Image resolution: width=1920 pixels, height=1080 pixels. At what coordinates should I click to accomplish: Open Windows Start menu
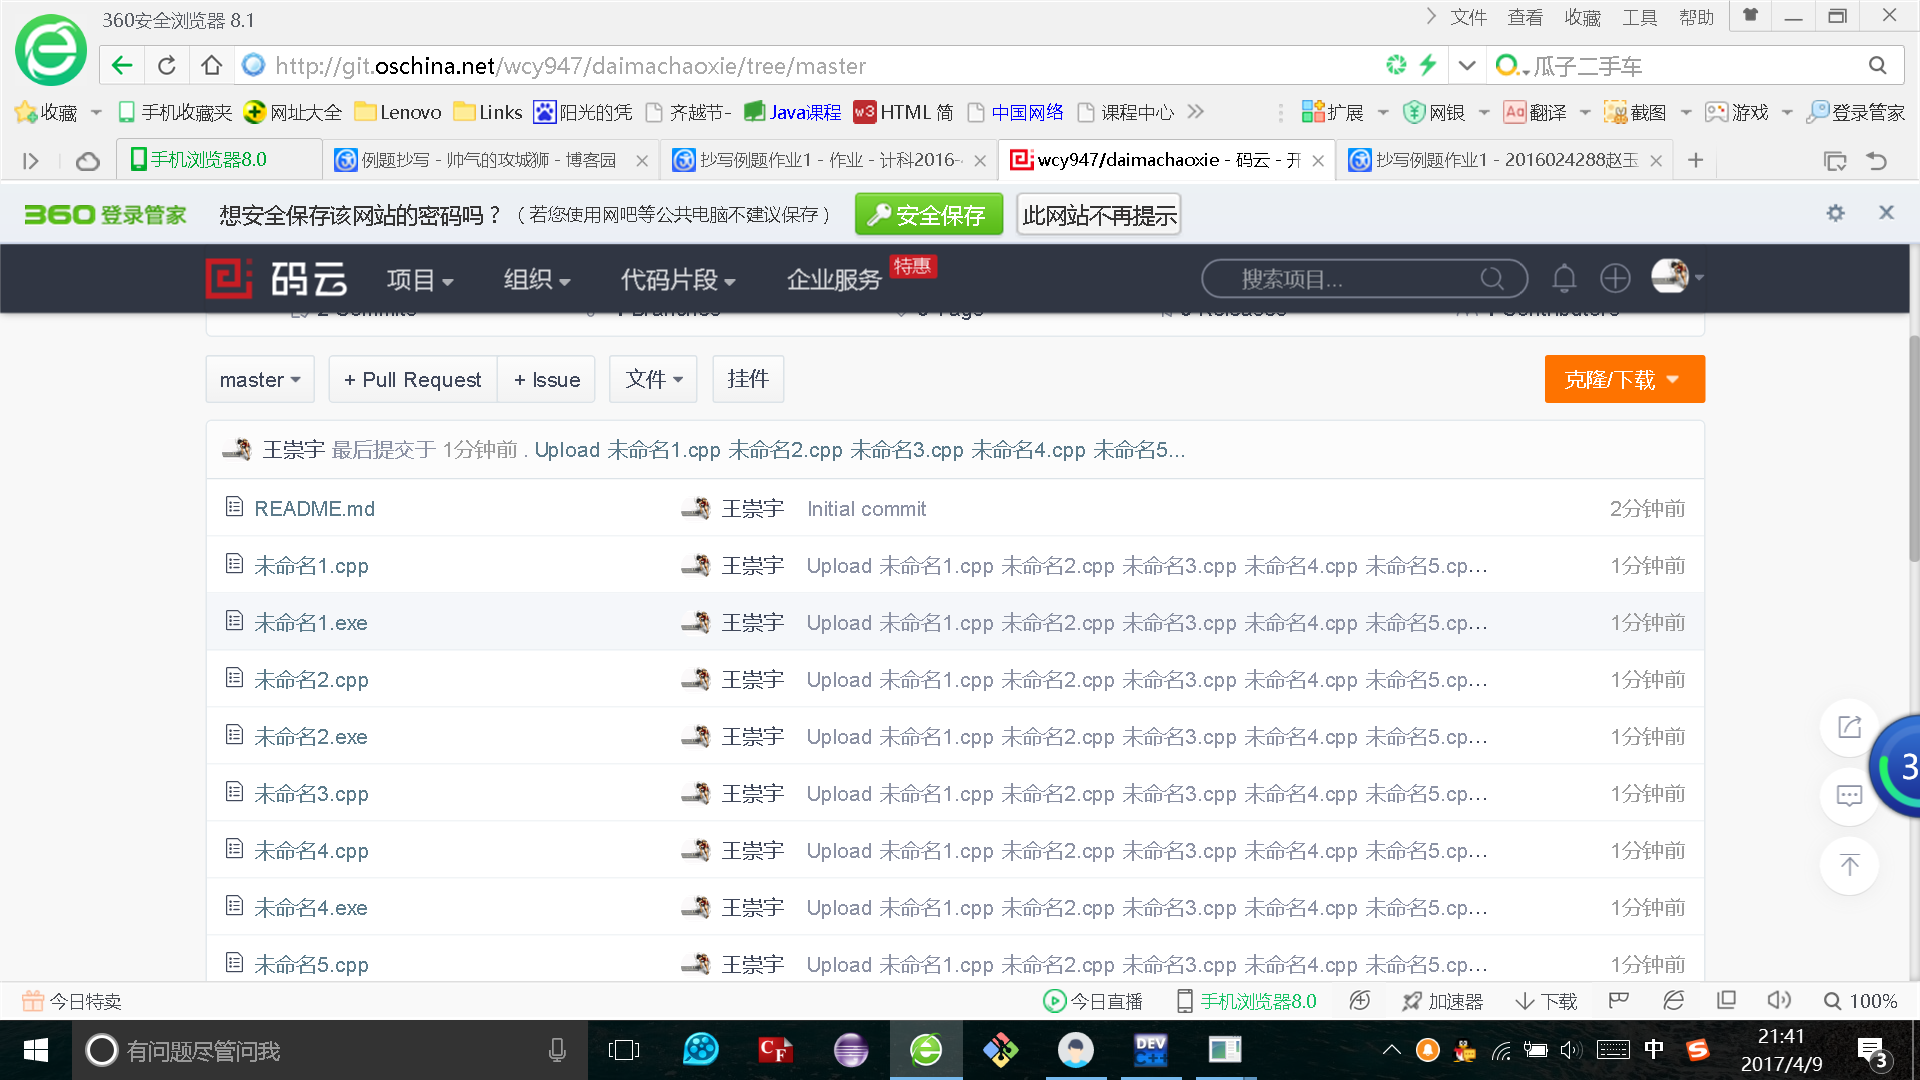[x=36, y=1050]
